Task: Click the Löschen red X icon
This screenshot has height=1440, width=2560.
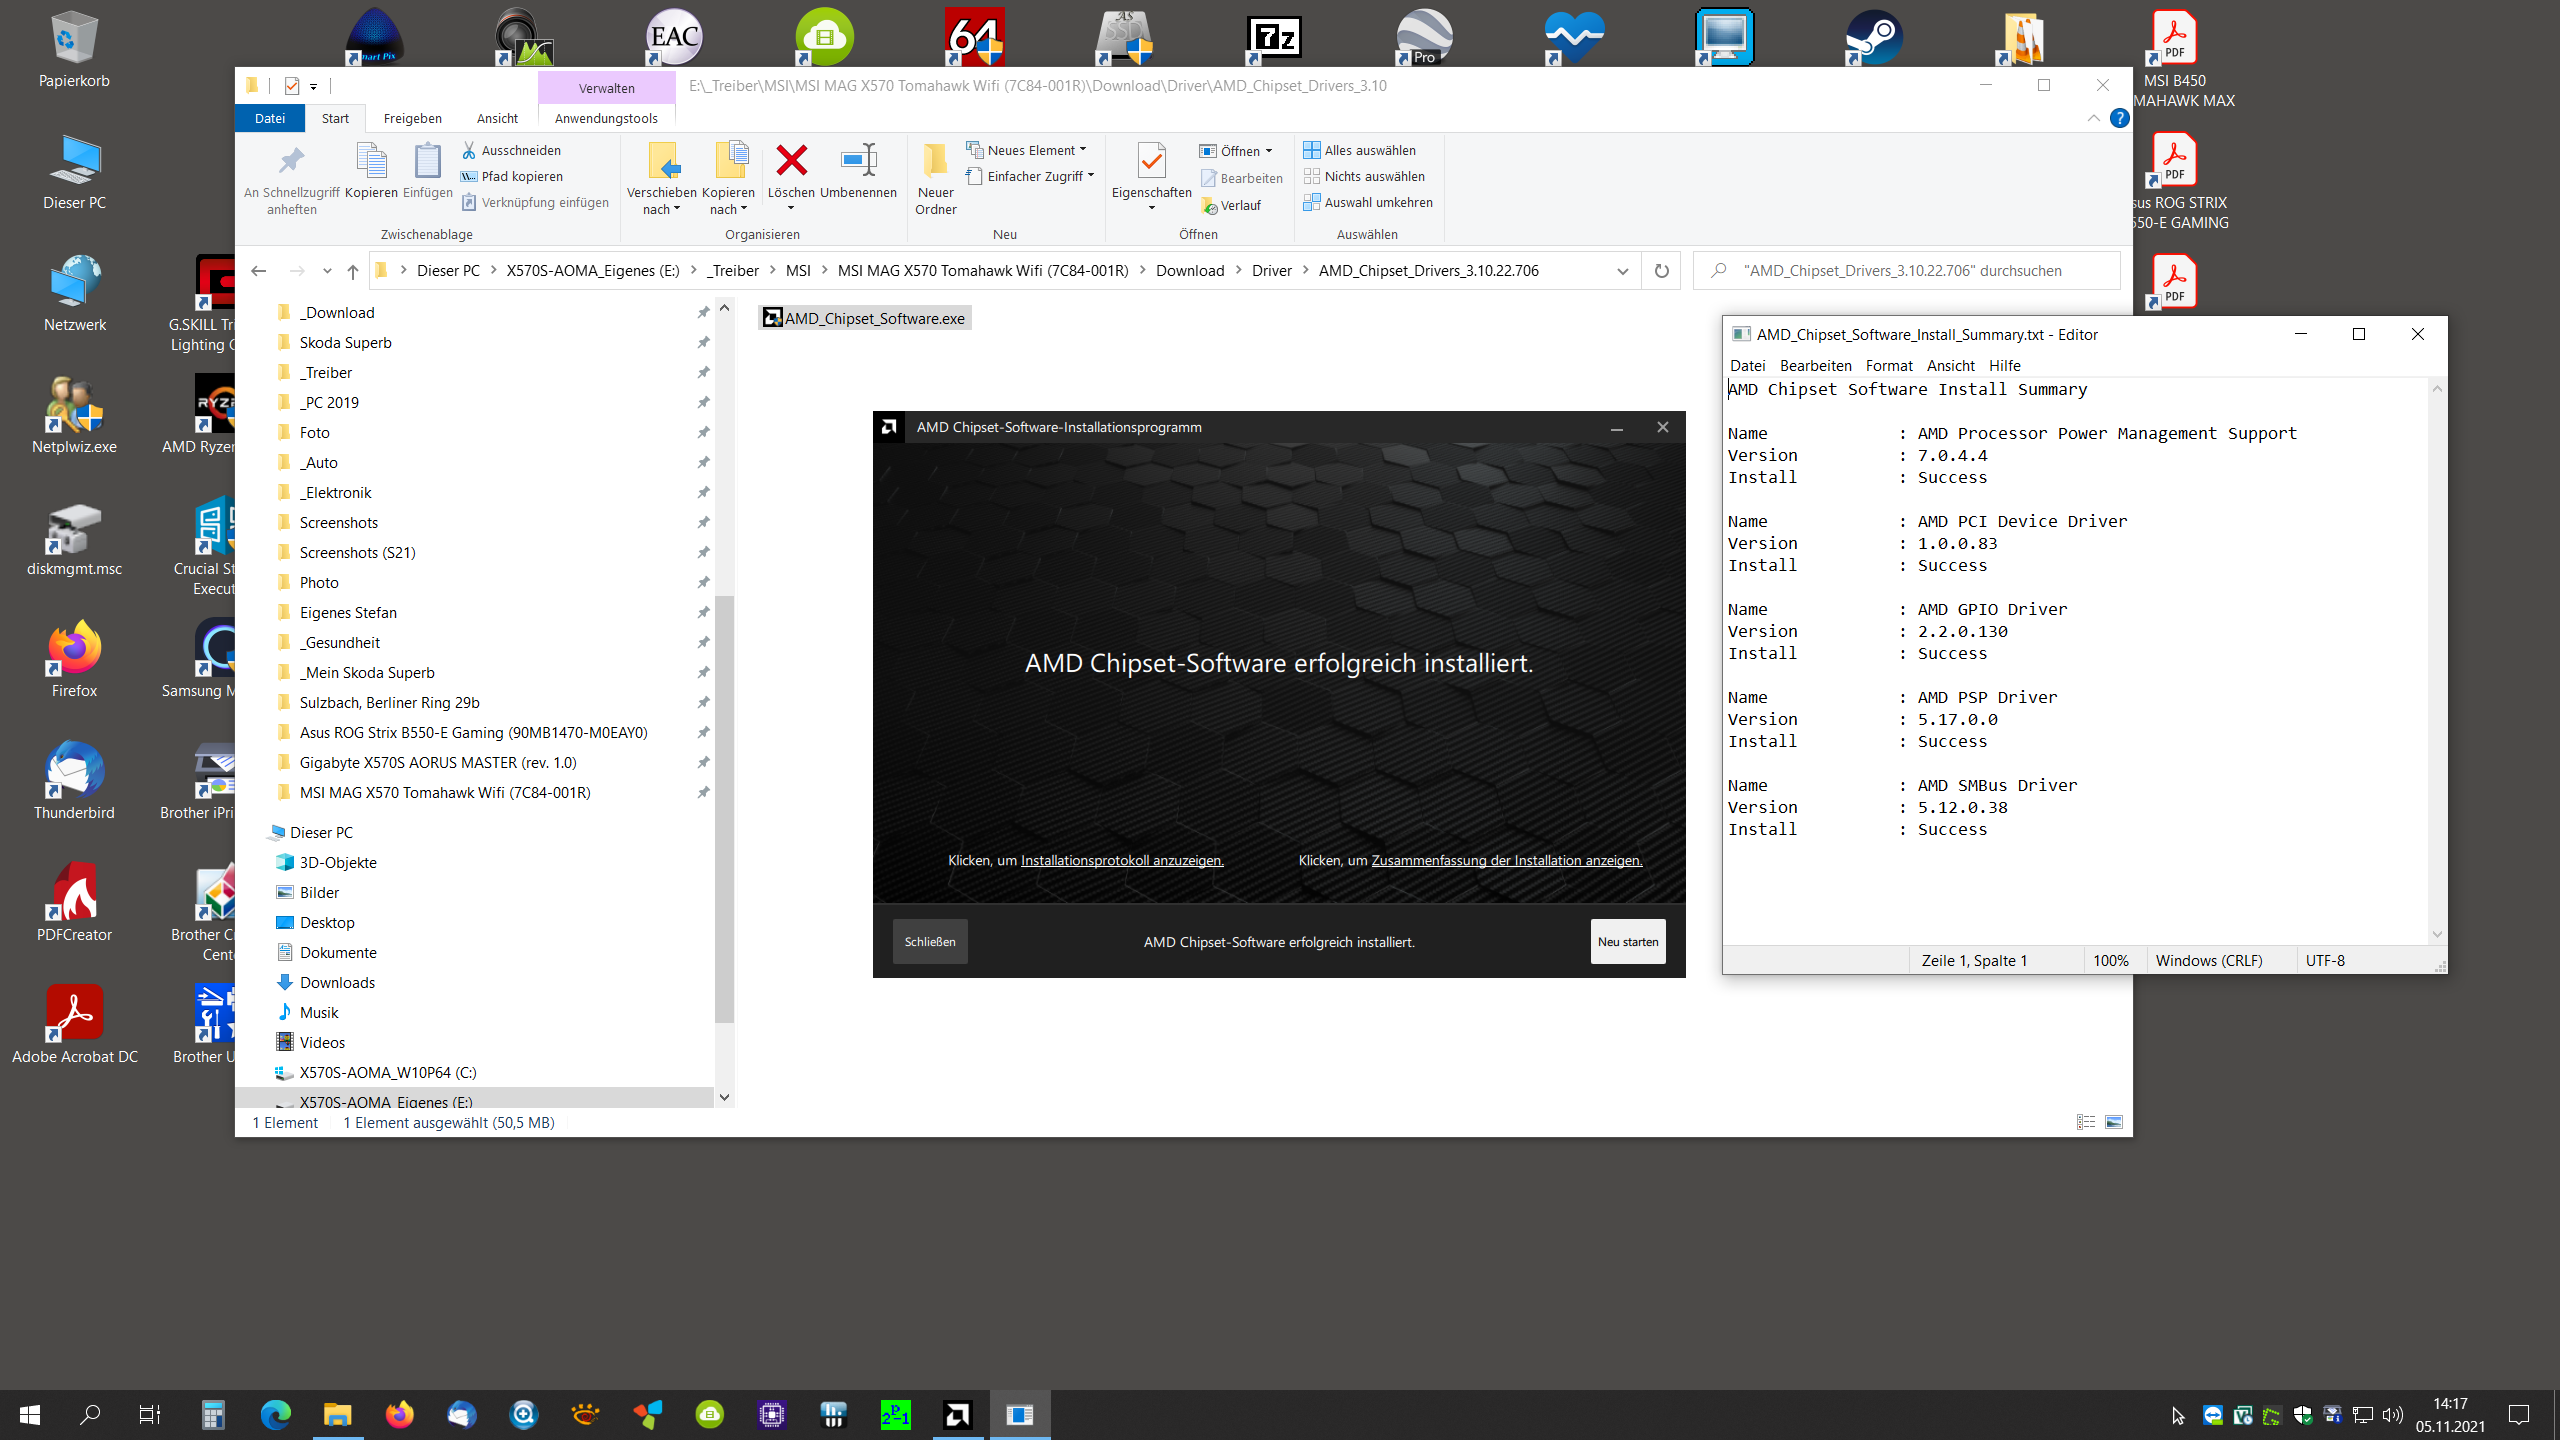Action: tap(791, 160)
